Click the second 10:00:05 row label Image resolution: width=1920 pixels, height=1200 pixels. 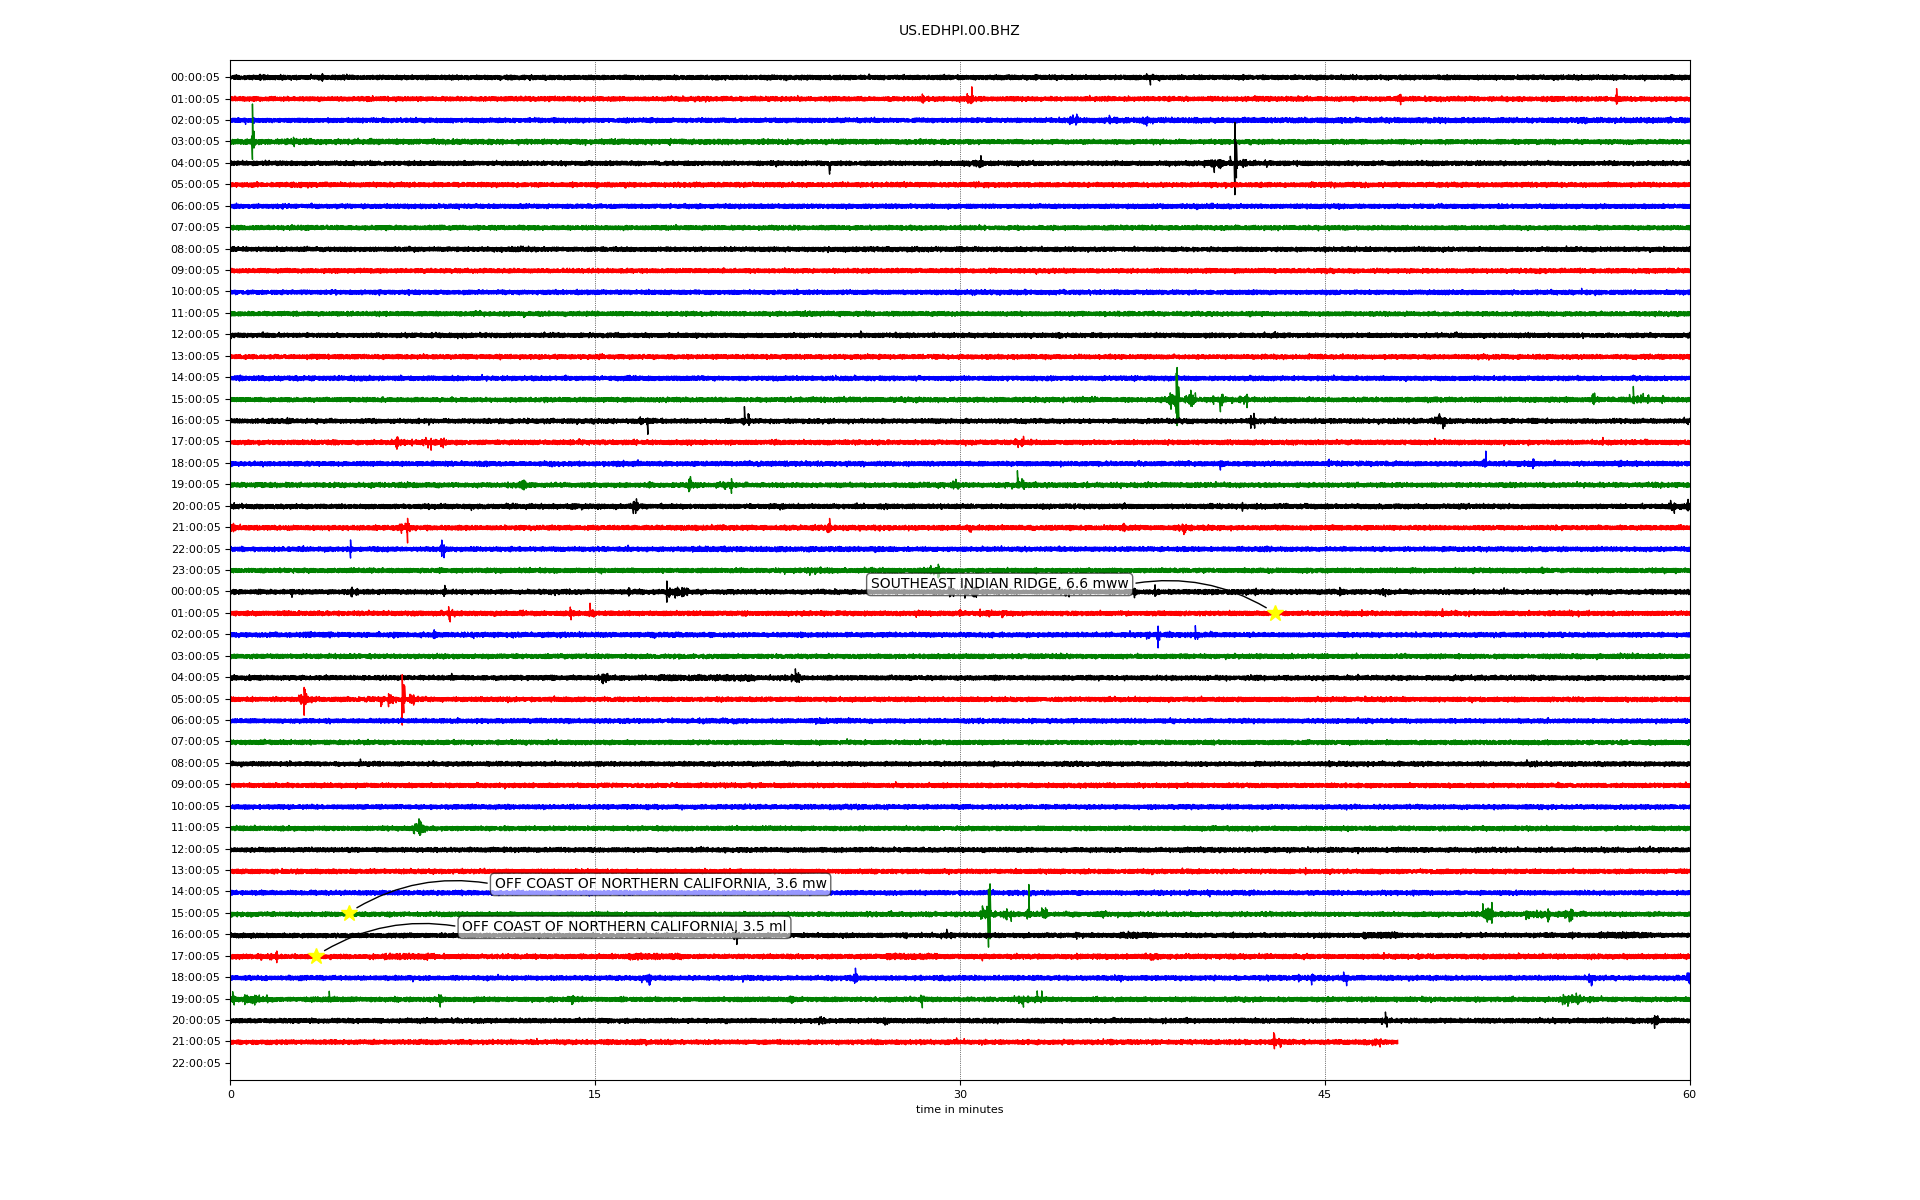click(195, 807)
